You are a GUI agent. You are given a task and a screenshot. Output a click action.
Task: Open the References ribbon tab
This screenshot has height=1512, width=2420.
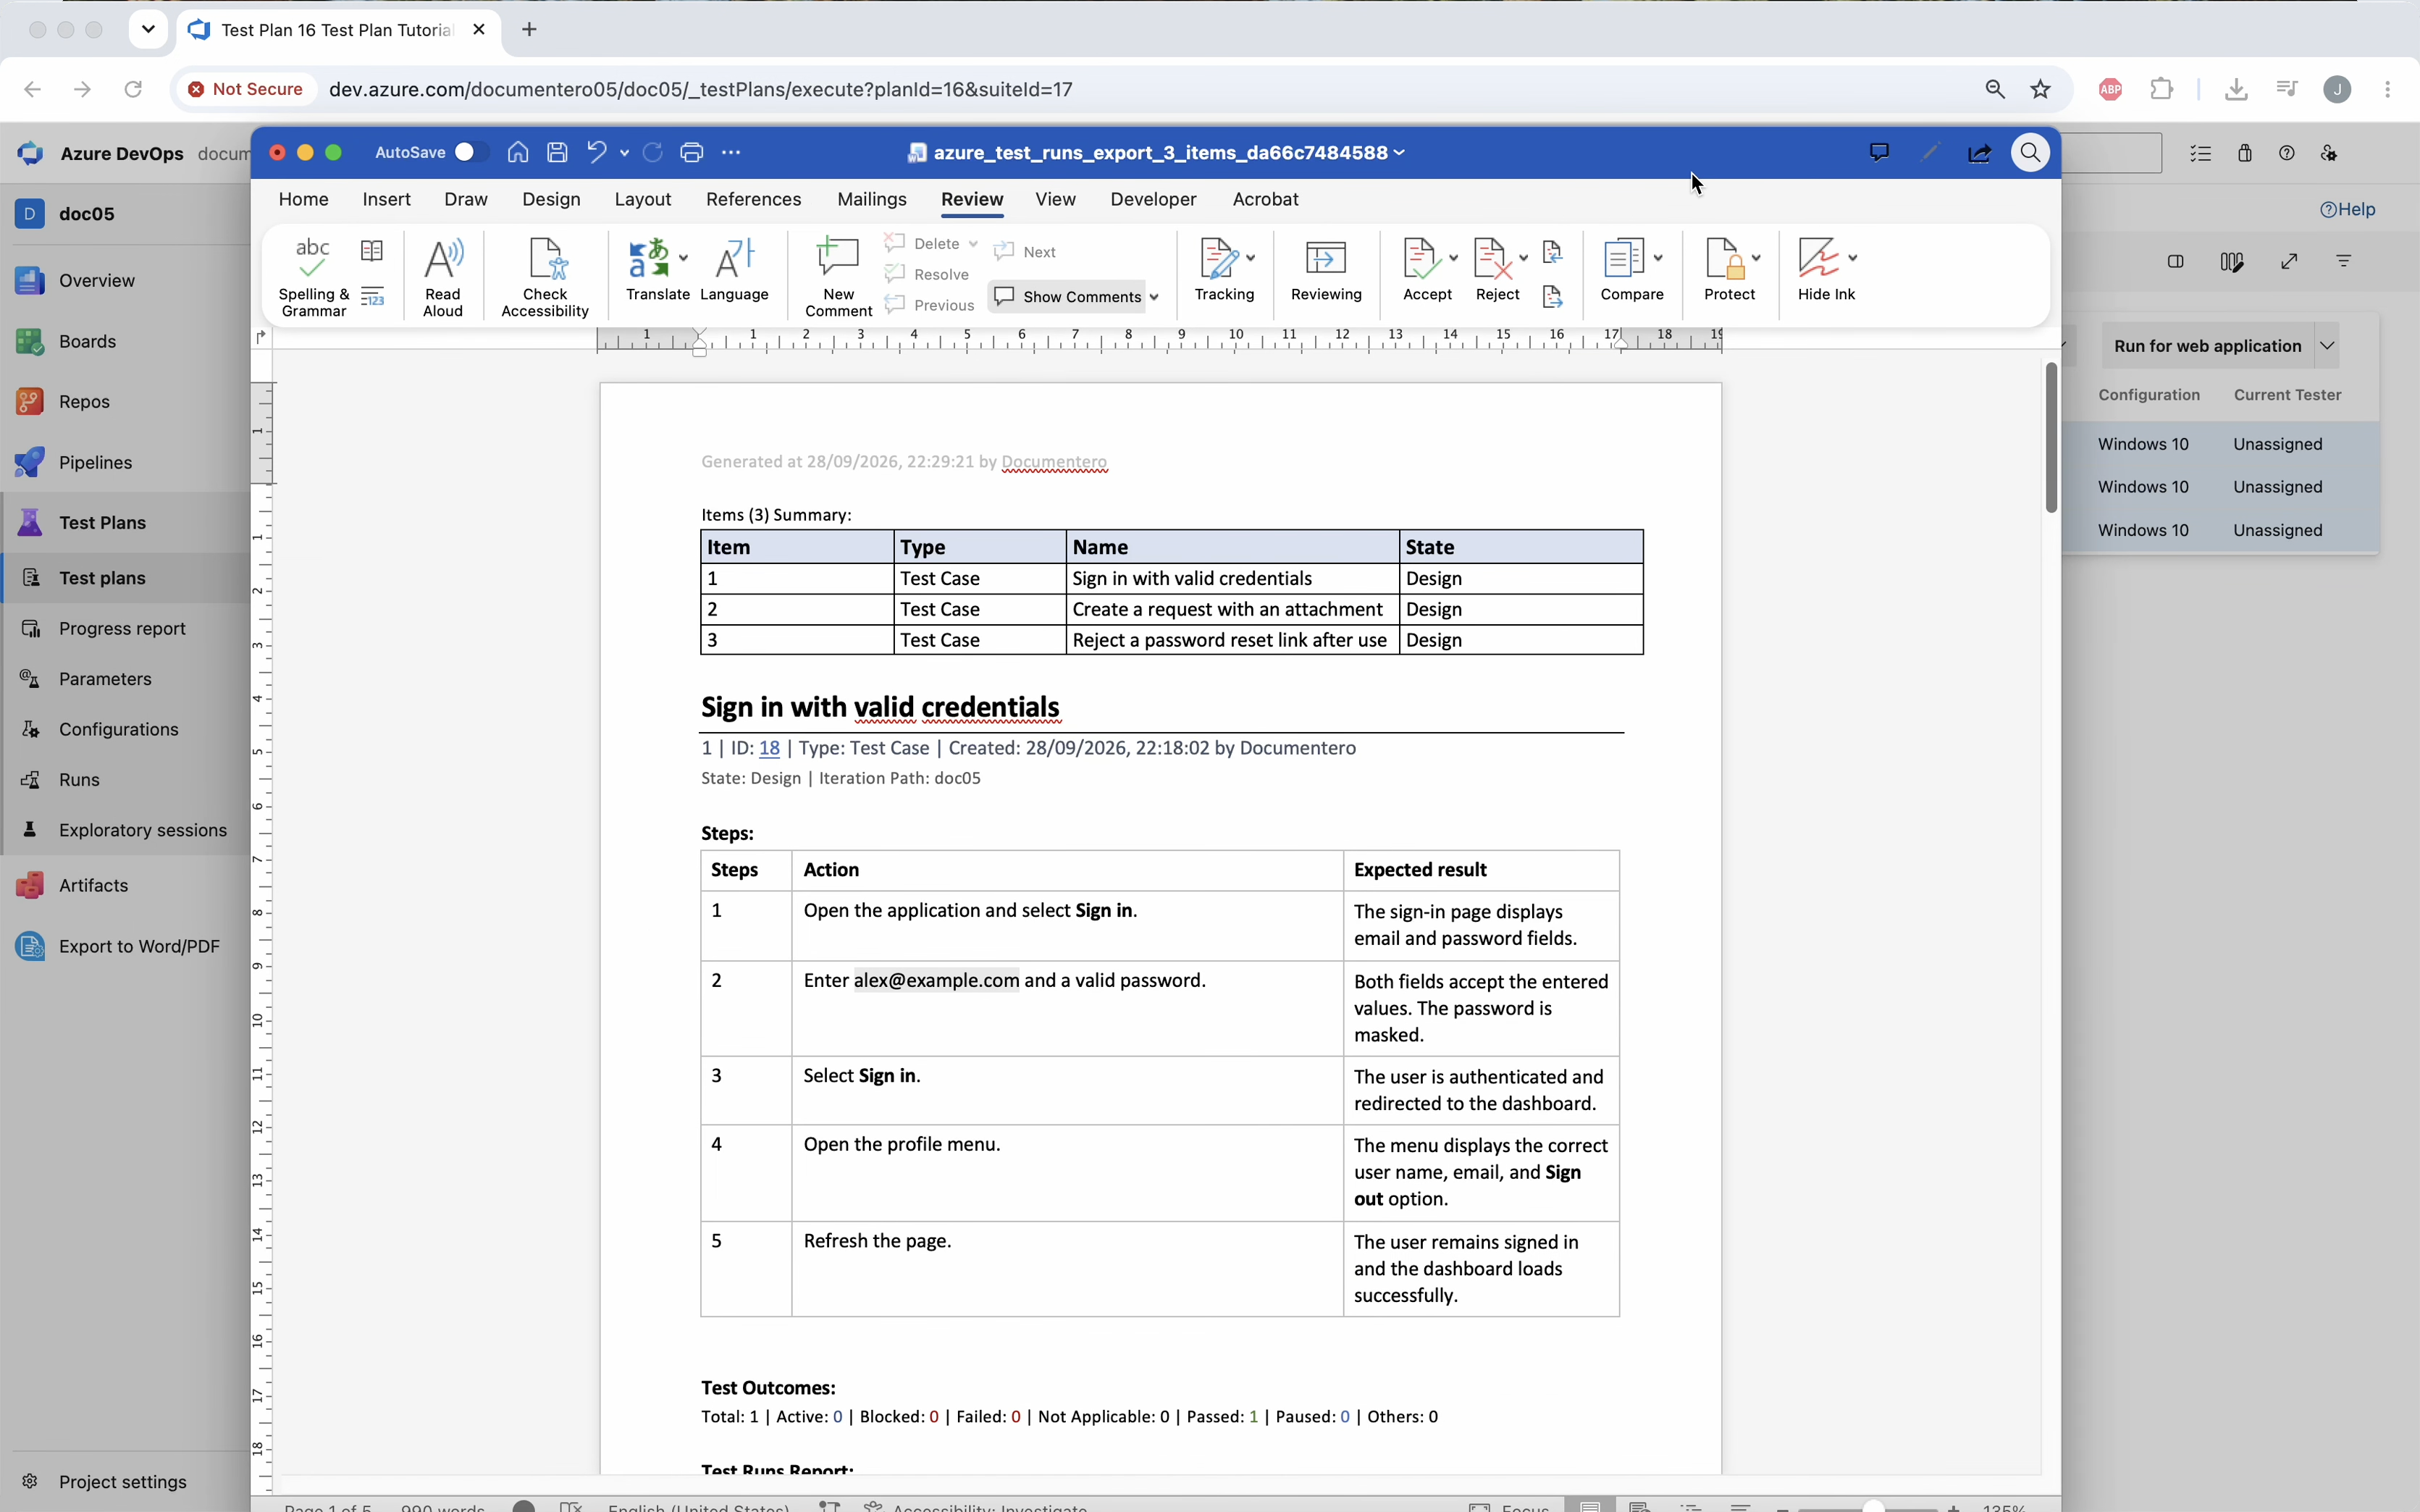[x=753, y=199]
